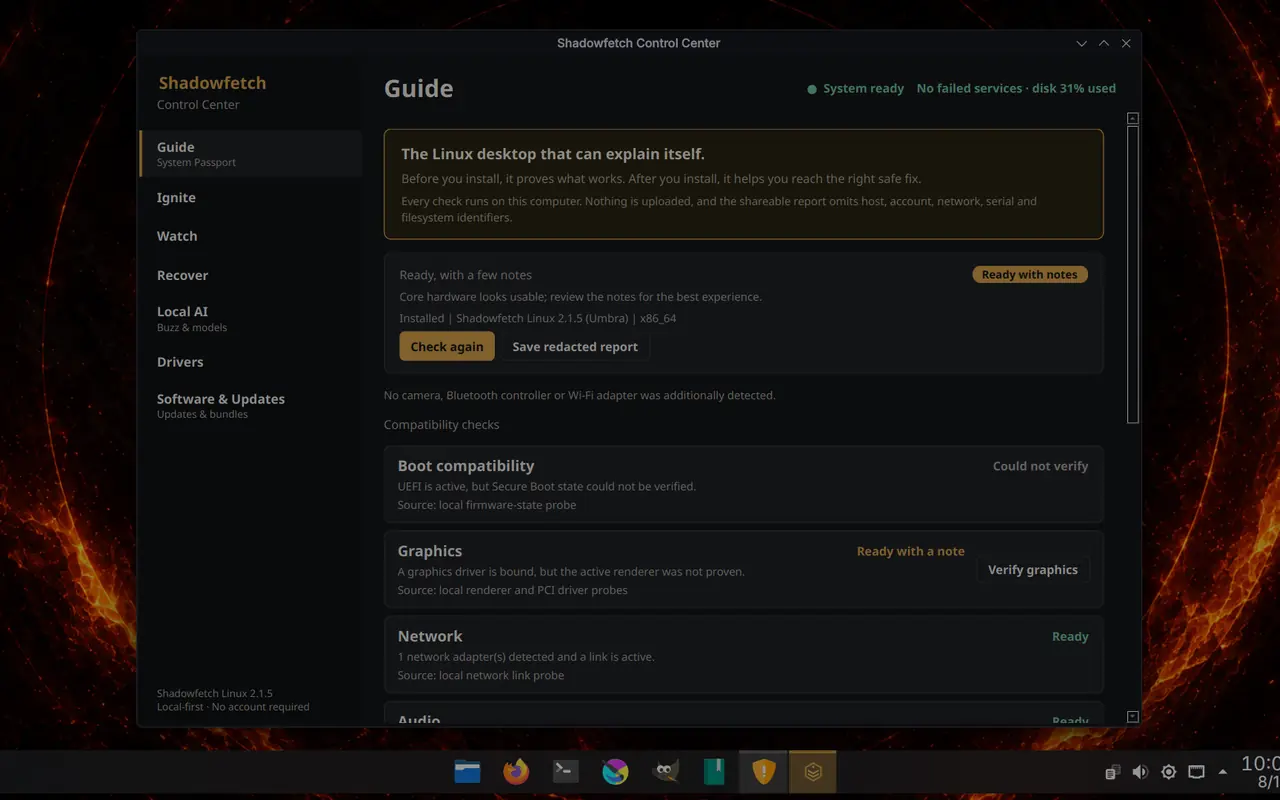
Task: Open the clipboard tray icon
Action: 1112,772
